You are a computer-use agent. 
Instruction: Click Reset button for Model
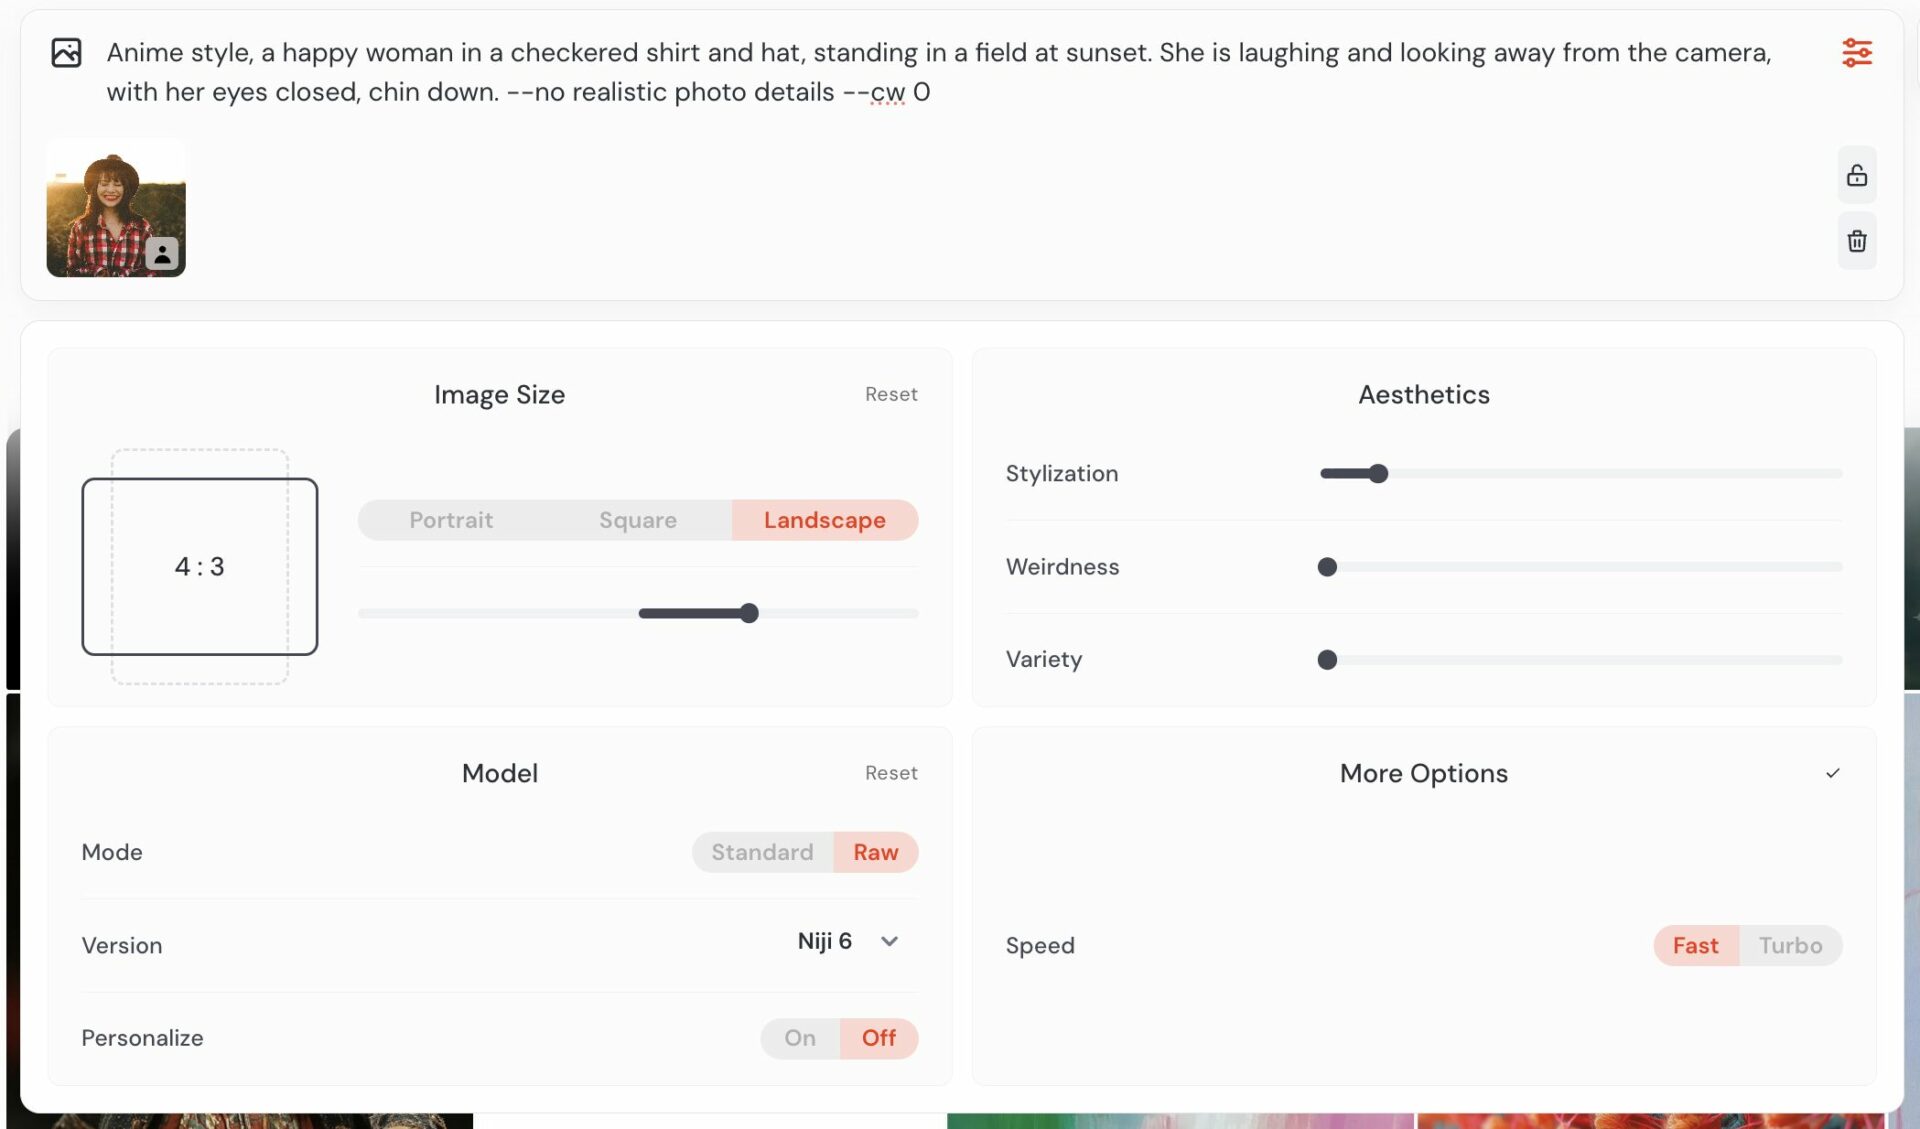click(891, 773)
